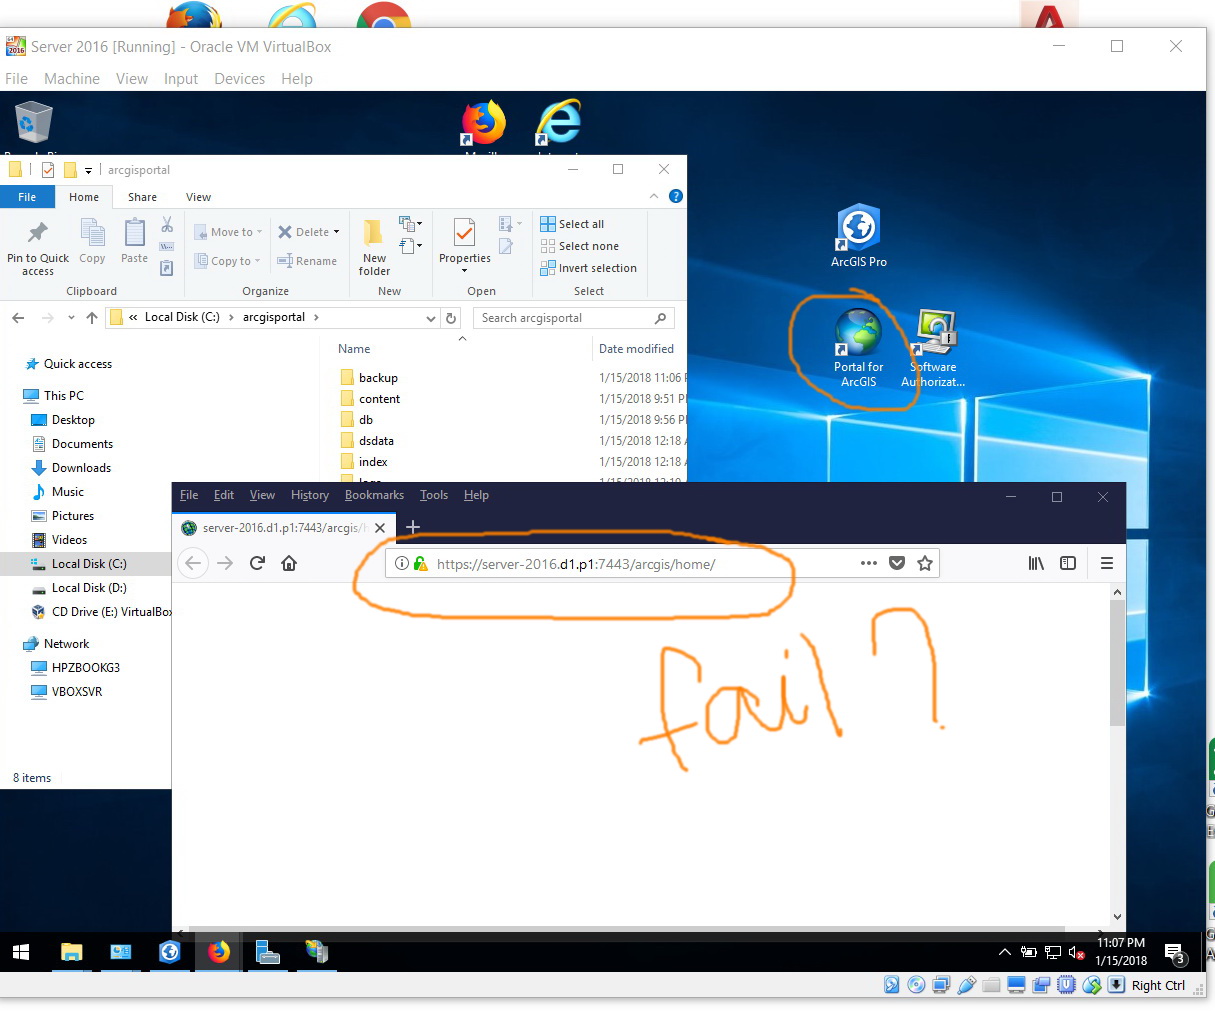The image size is (1215, 1012).
Task: Open Action Center notifications icon
Action: tap(1175, 953)
